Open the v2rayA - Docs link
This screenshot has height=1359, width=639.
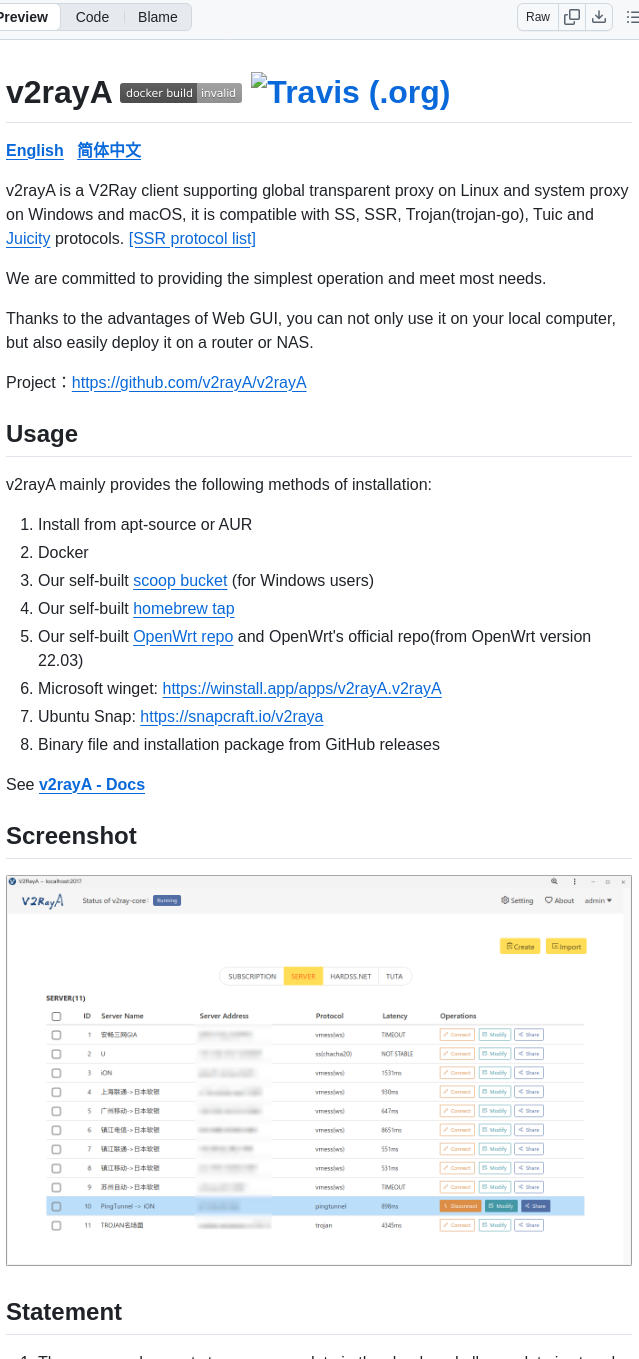click(92, 785)
